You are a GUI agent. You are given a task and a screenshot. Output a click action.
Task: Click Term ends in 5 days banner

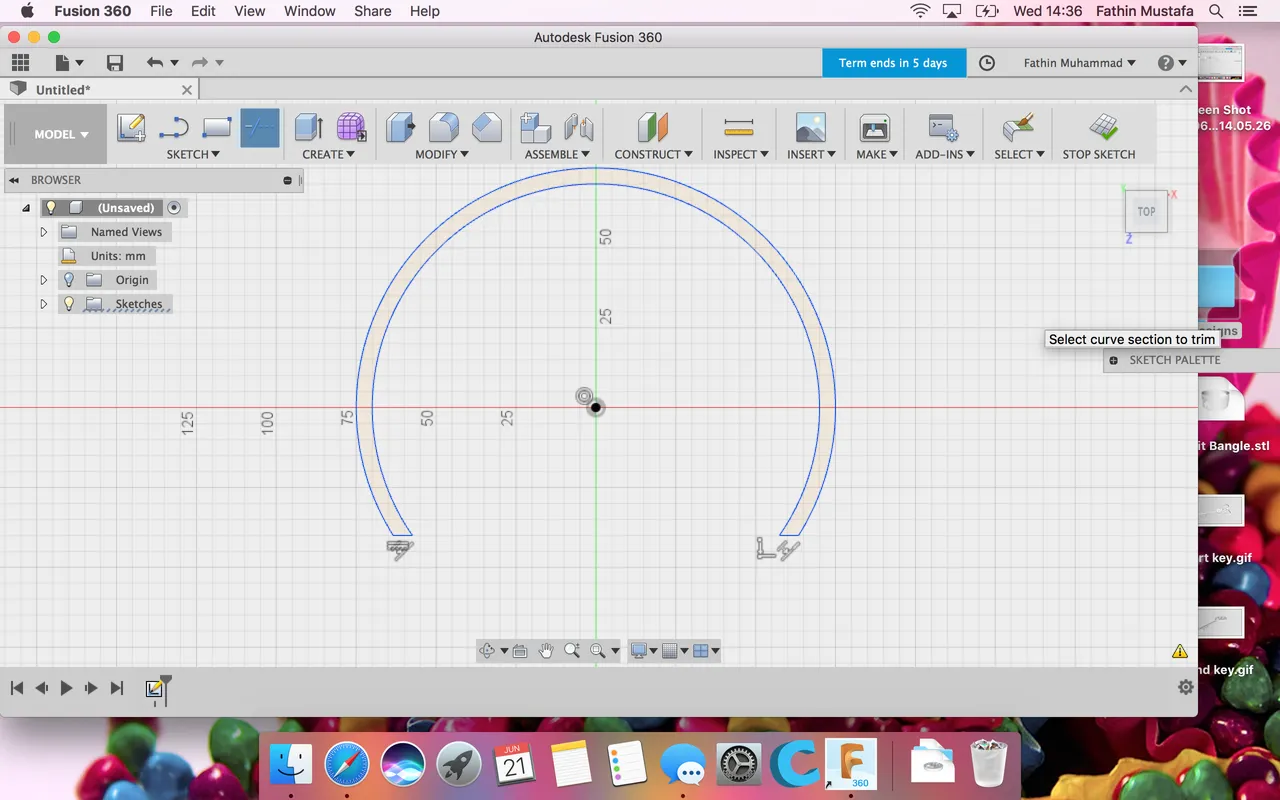[x=894, y=63]
